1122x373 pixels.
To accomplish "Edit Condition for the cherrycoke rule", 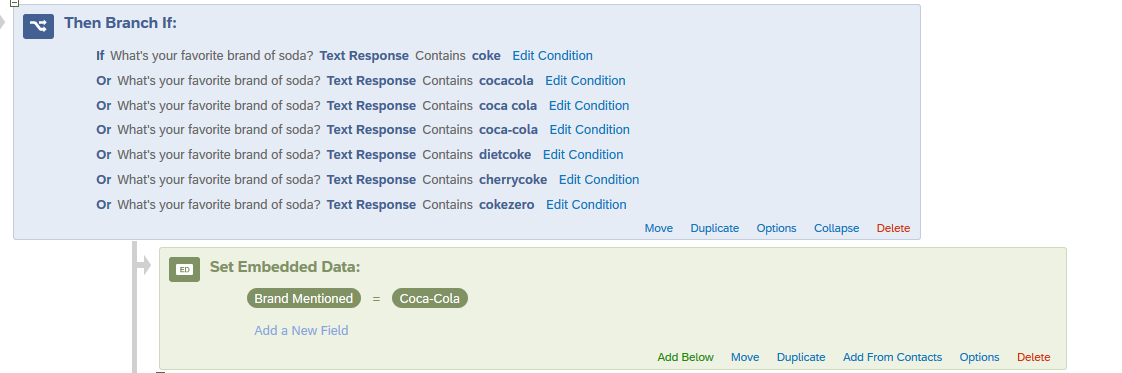I will (599, 180).
